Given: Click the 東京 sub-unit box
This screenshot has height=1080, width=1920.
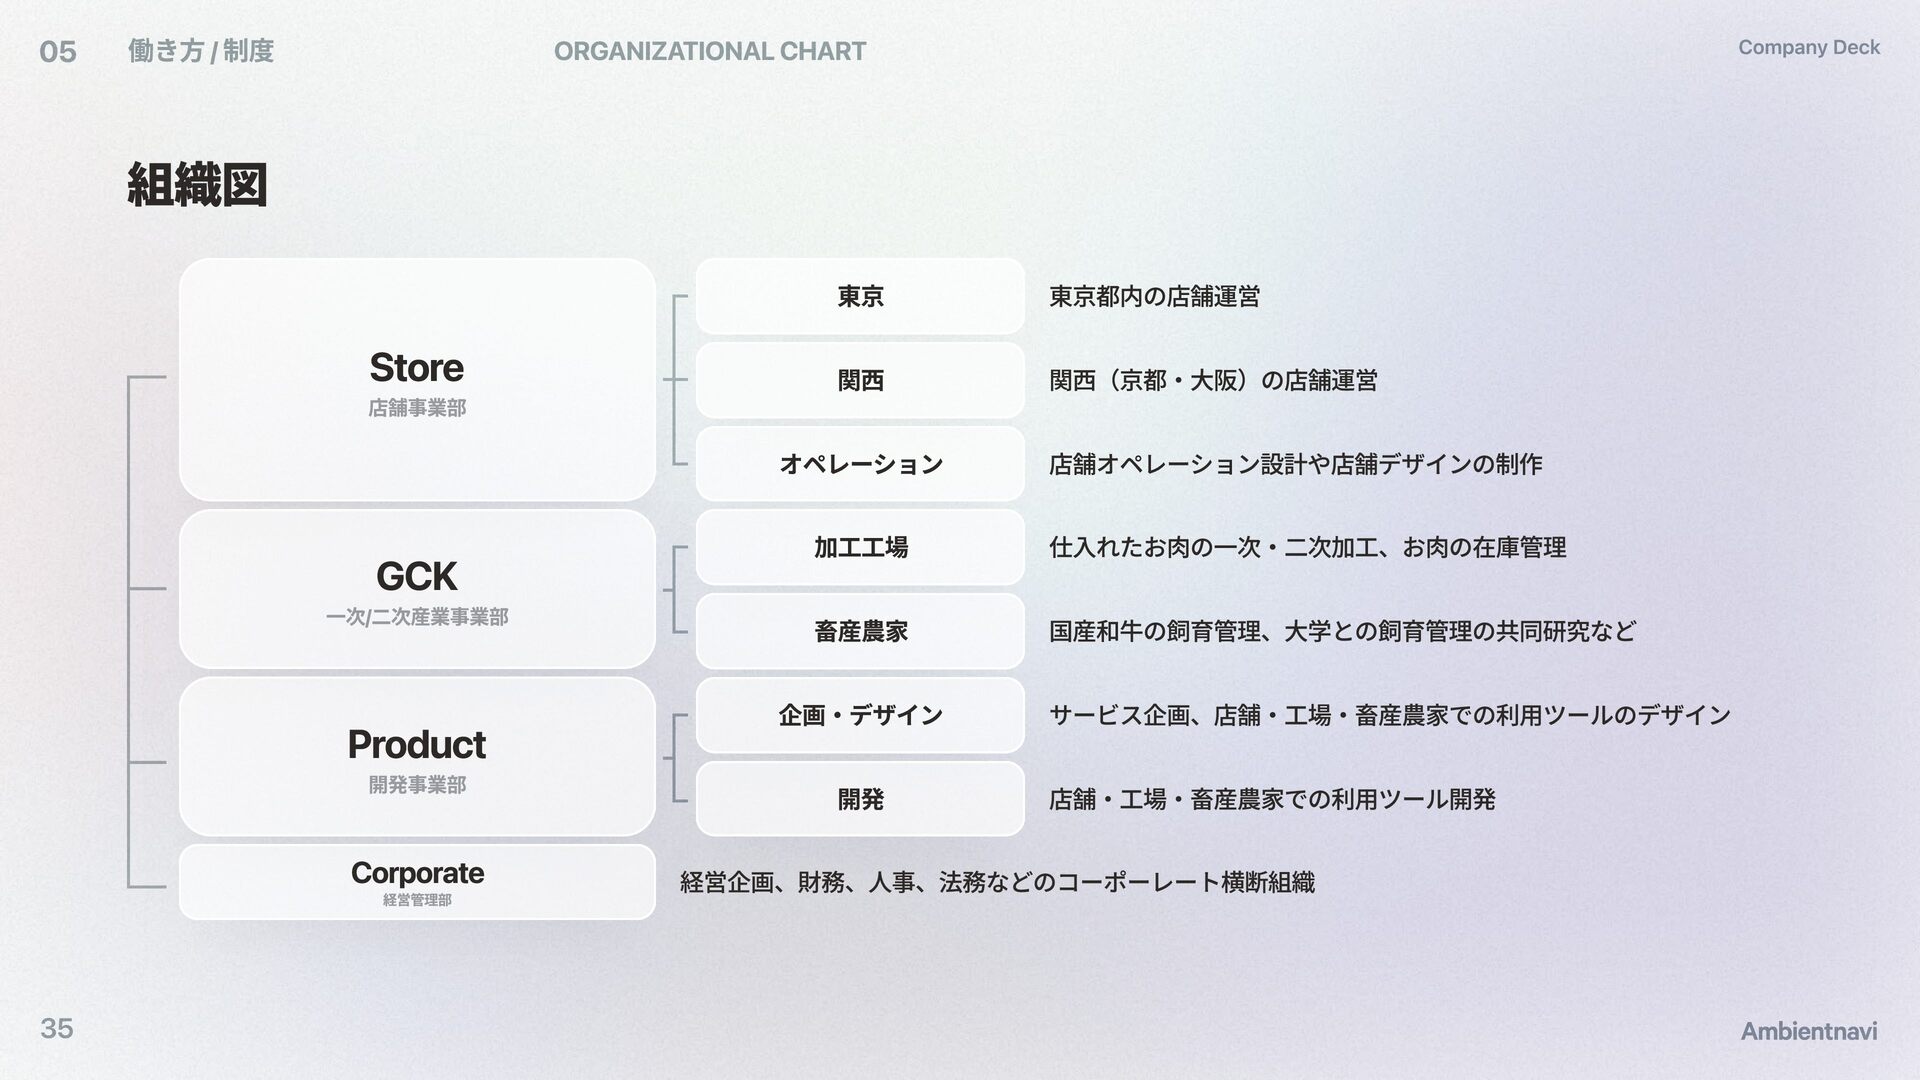Looking at the screenshot, I should 860,296.
